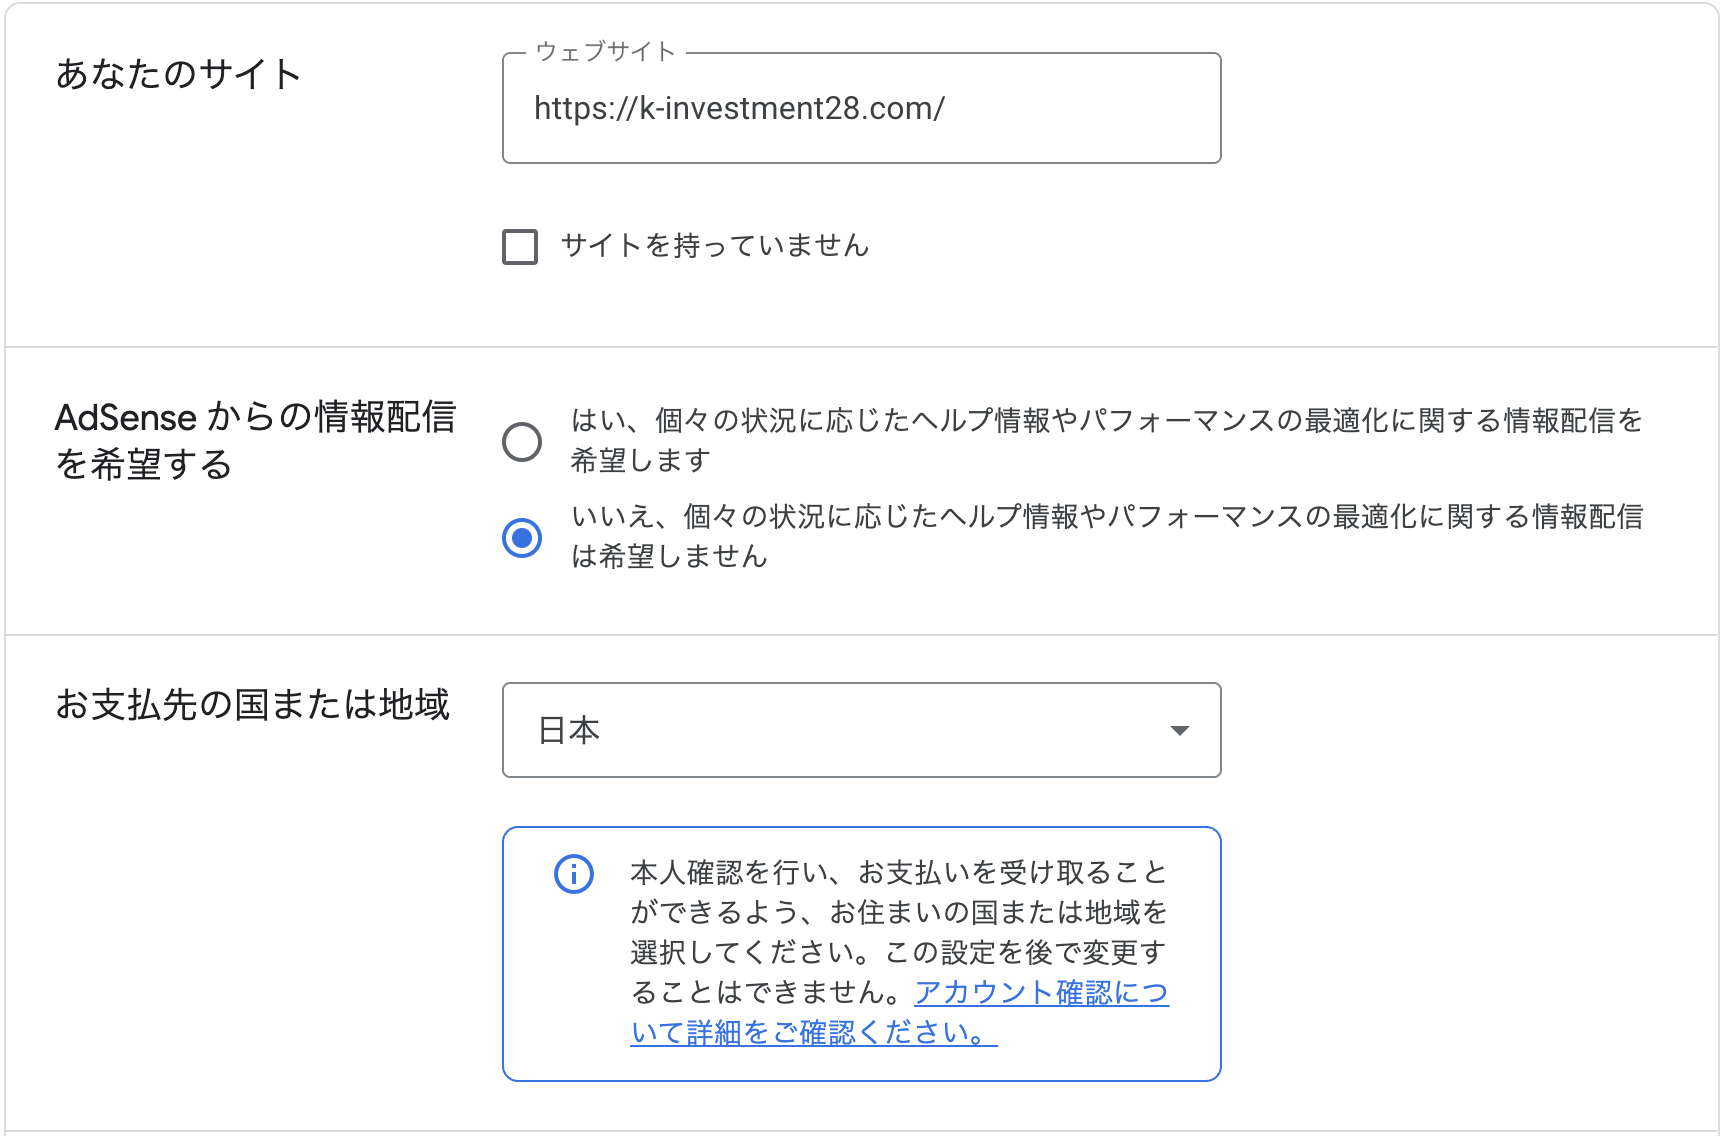Open the 日本 country dropdown

point(861,730)
